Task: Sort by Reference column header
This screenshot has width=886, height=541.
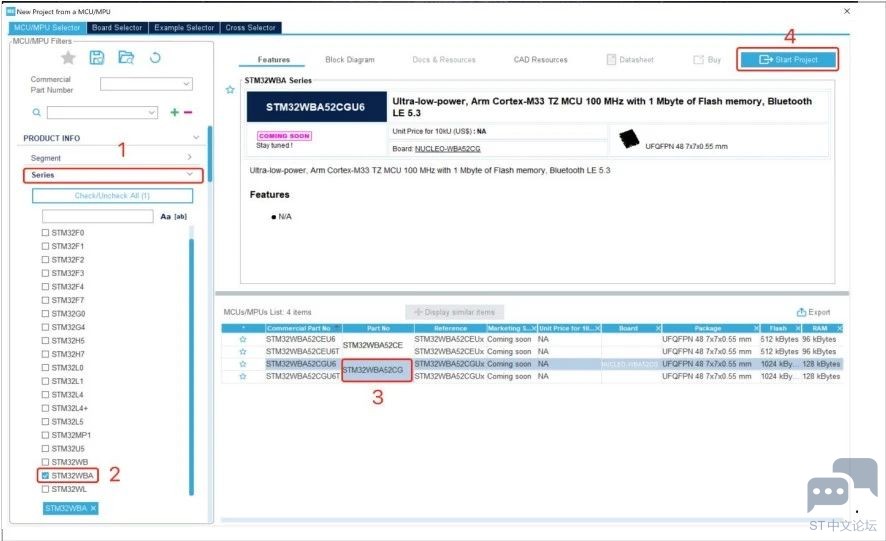Action: 450,328
